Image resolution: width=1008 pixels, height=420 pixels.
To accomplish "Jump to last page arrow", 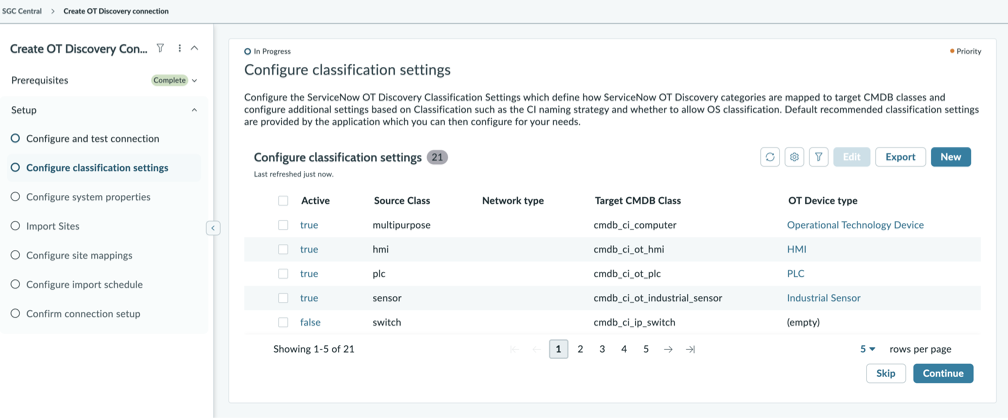I will tap(690, 349).
